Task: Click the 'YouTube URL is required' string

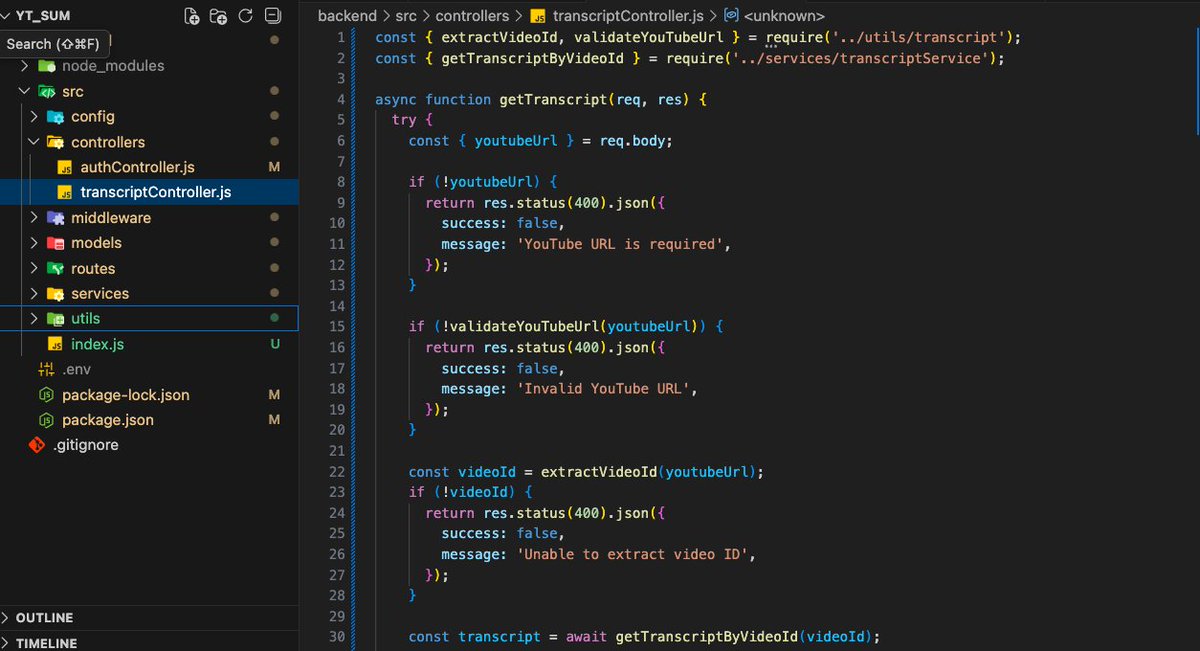Action: pyautogui.click(x=624, y=244)
